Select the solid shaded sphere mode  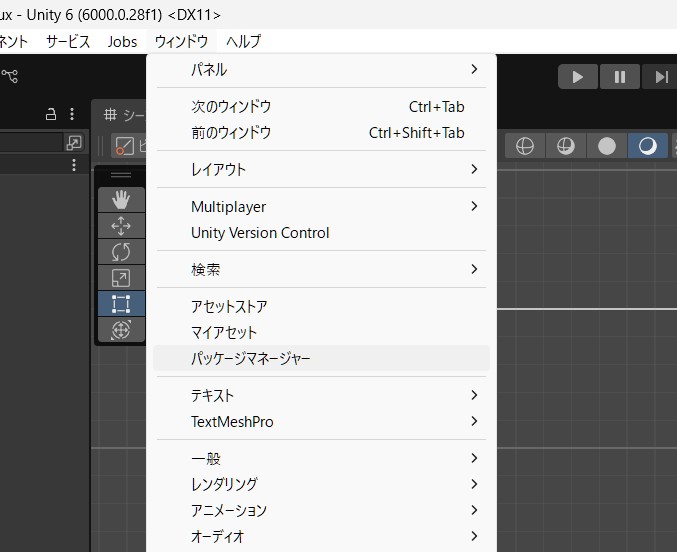pos(607,146)
